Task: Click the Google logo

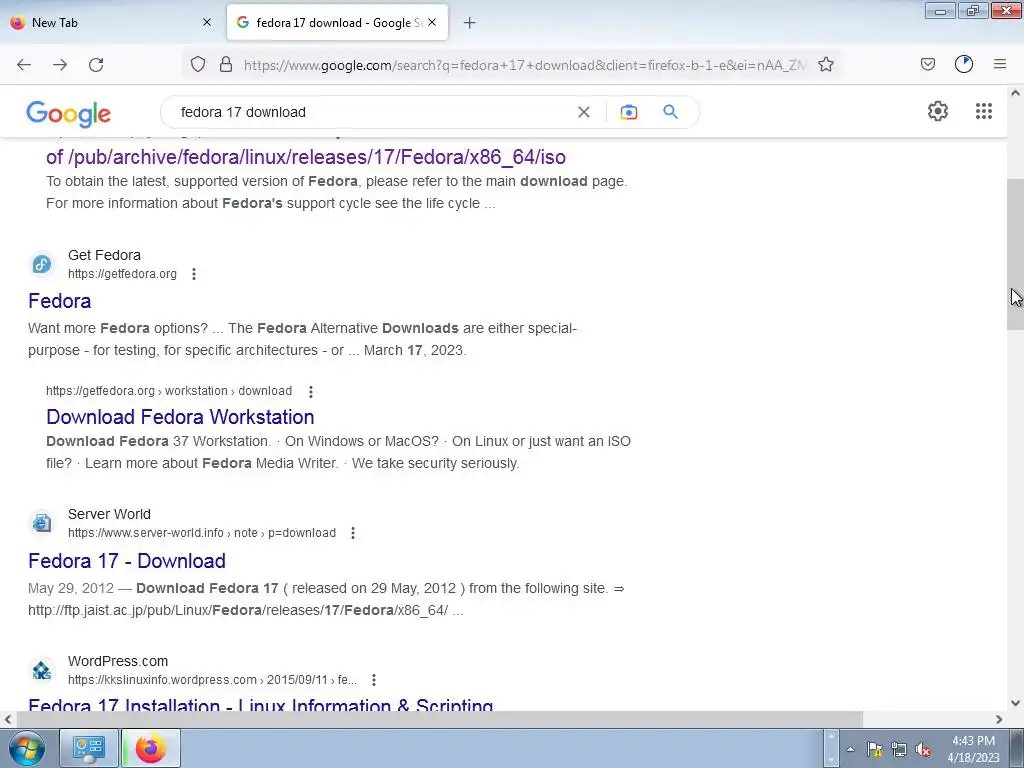Action: tap(69, 114)
